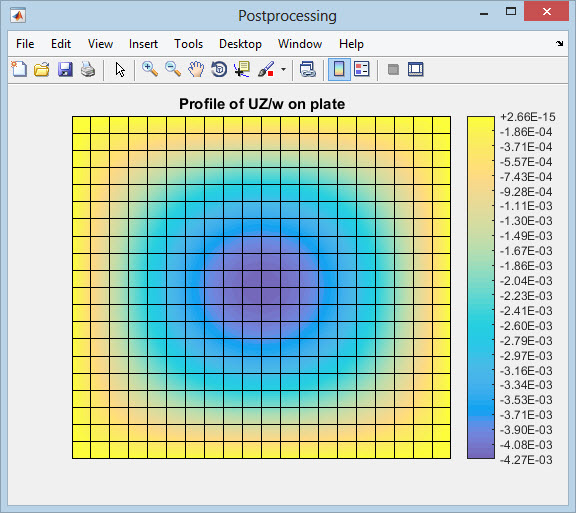Print the figure using the printer icon
This screenshot has width=576, height=513.
88,69
